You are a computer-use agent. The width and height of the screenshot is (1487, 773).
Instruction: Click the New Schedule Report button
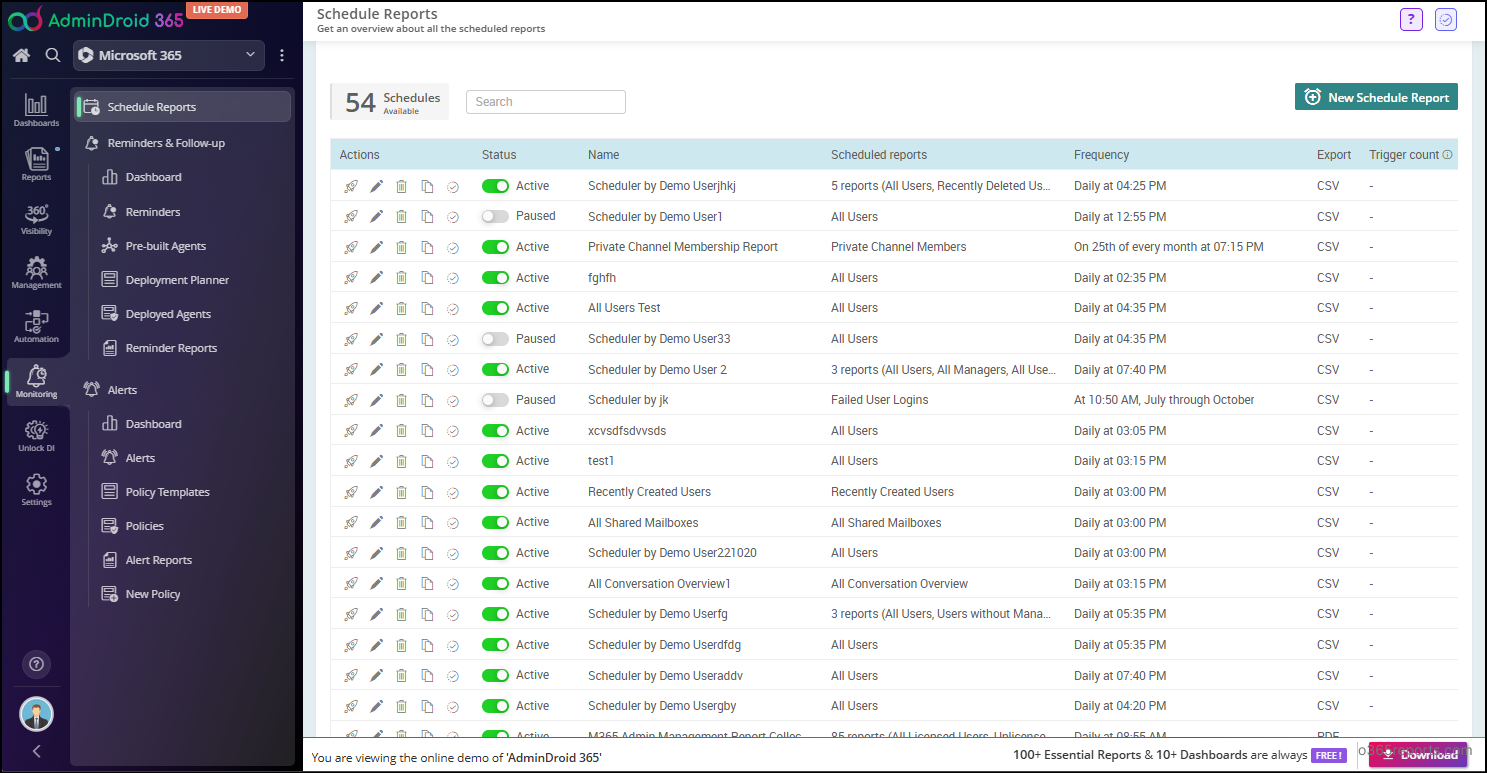(1376, 97)
